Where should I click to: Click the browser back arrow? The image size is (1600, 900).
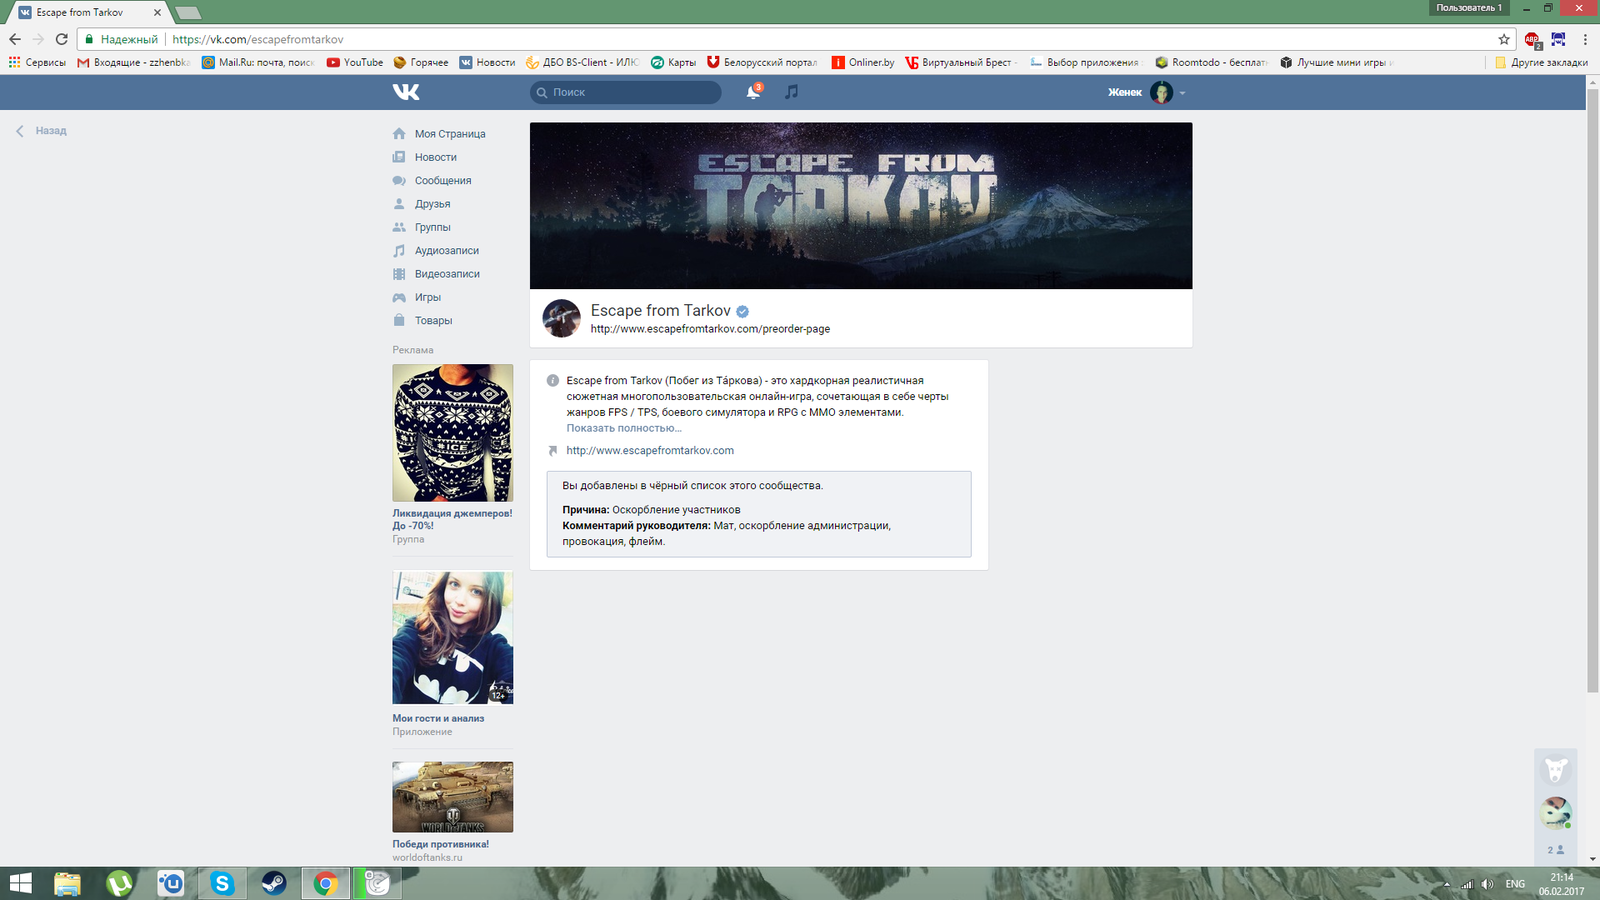click(15, 39)
